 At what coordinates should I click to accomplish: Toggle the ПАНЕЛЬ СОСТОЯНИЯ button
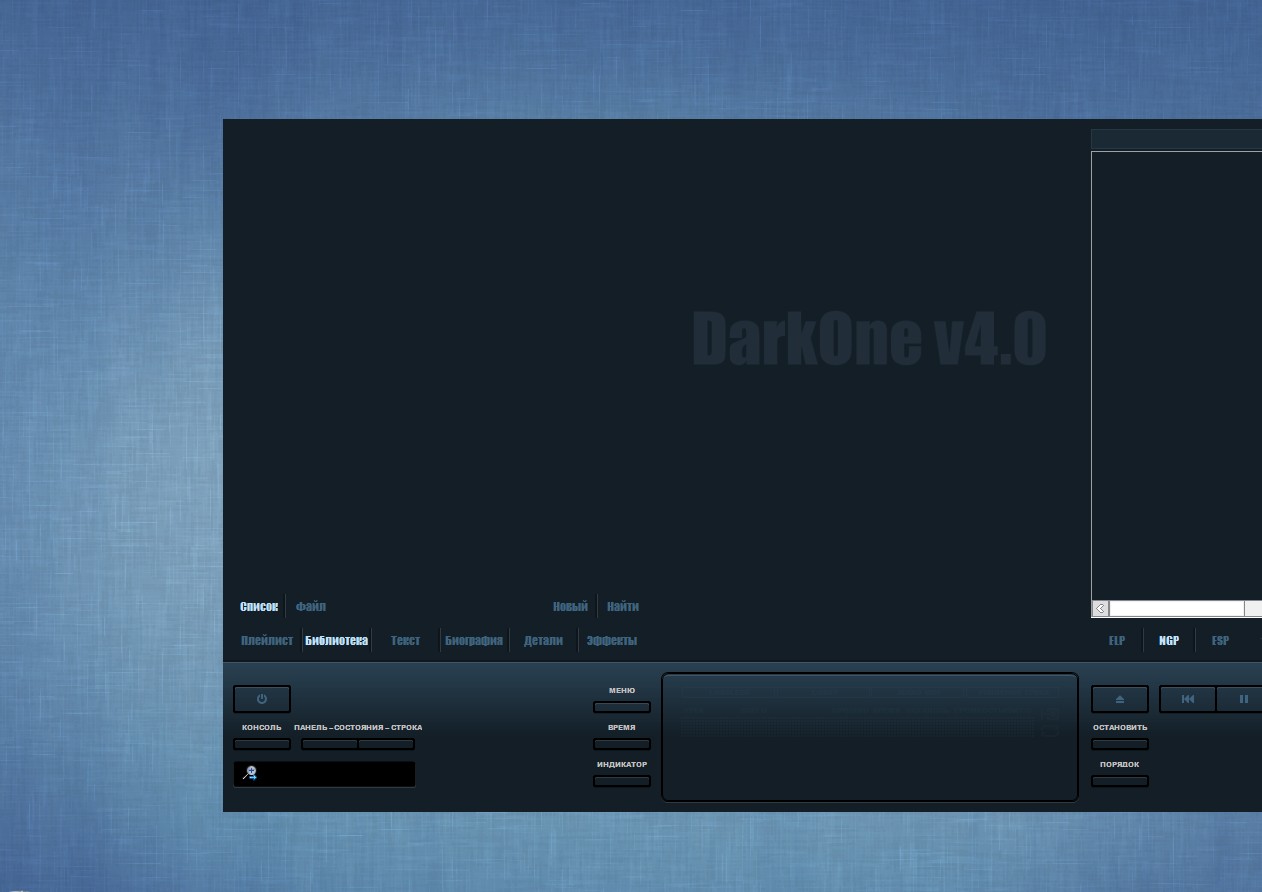[330, 744]
